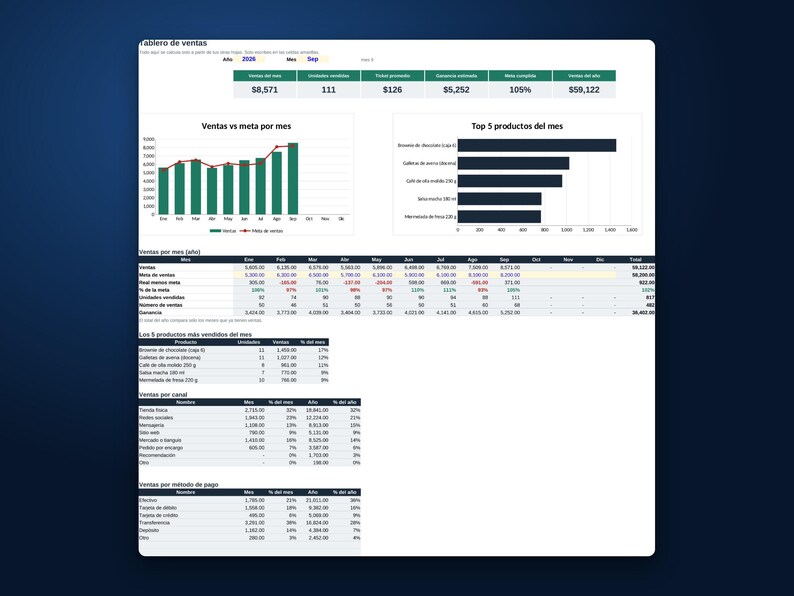Click 'Ventas por método de pago' section heading

click(179, 485)
